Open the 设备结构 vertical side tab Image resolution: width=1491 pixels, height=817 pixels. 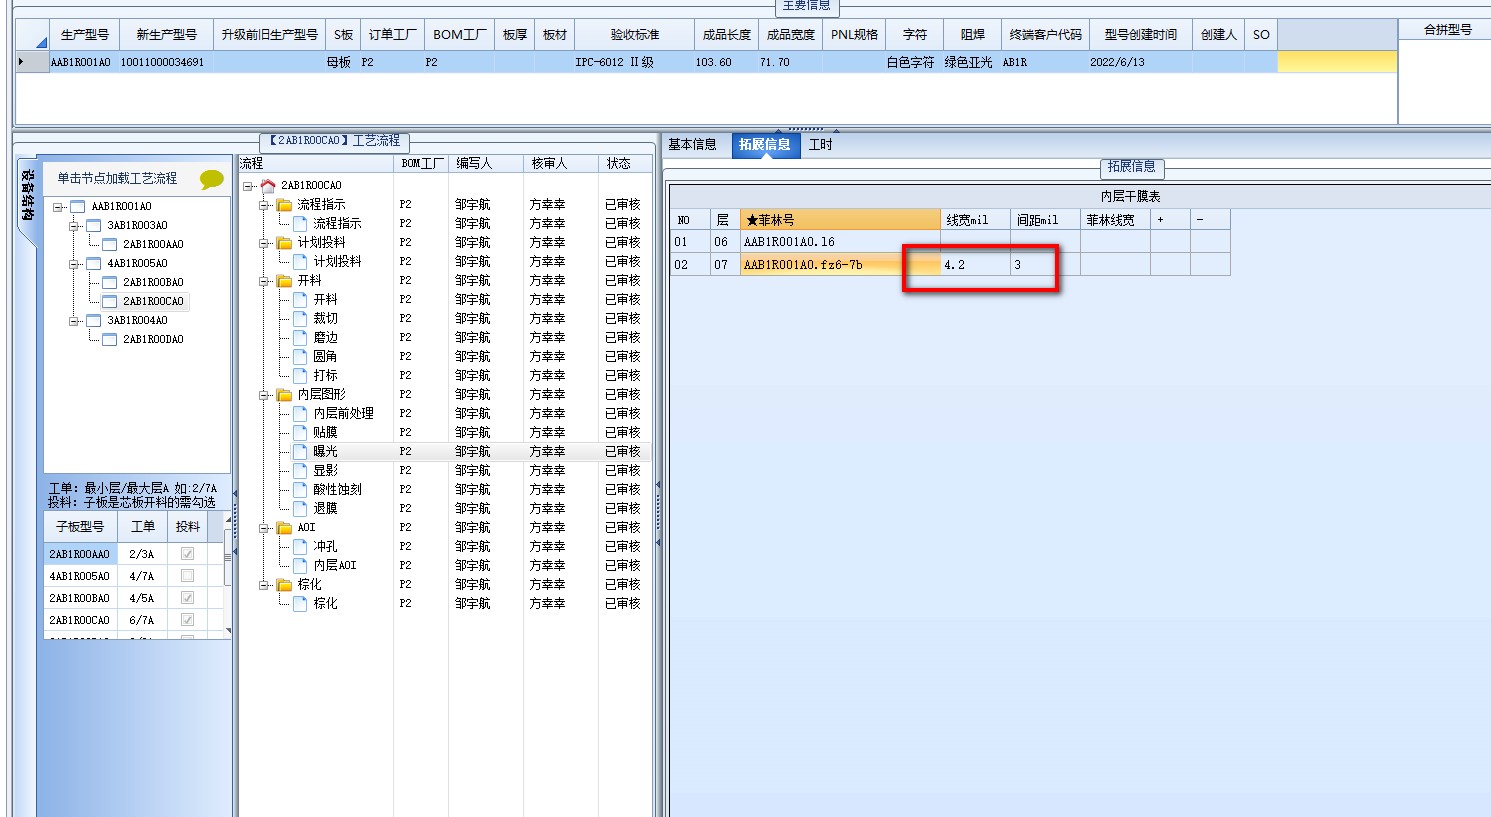click(x=27, y=195)
